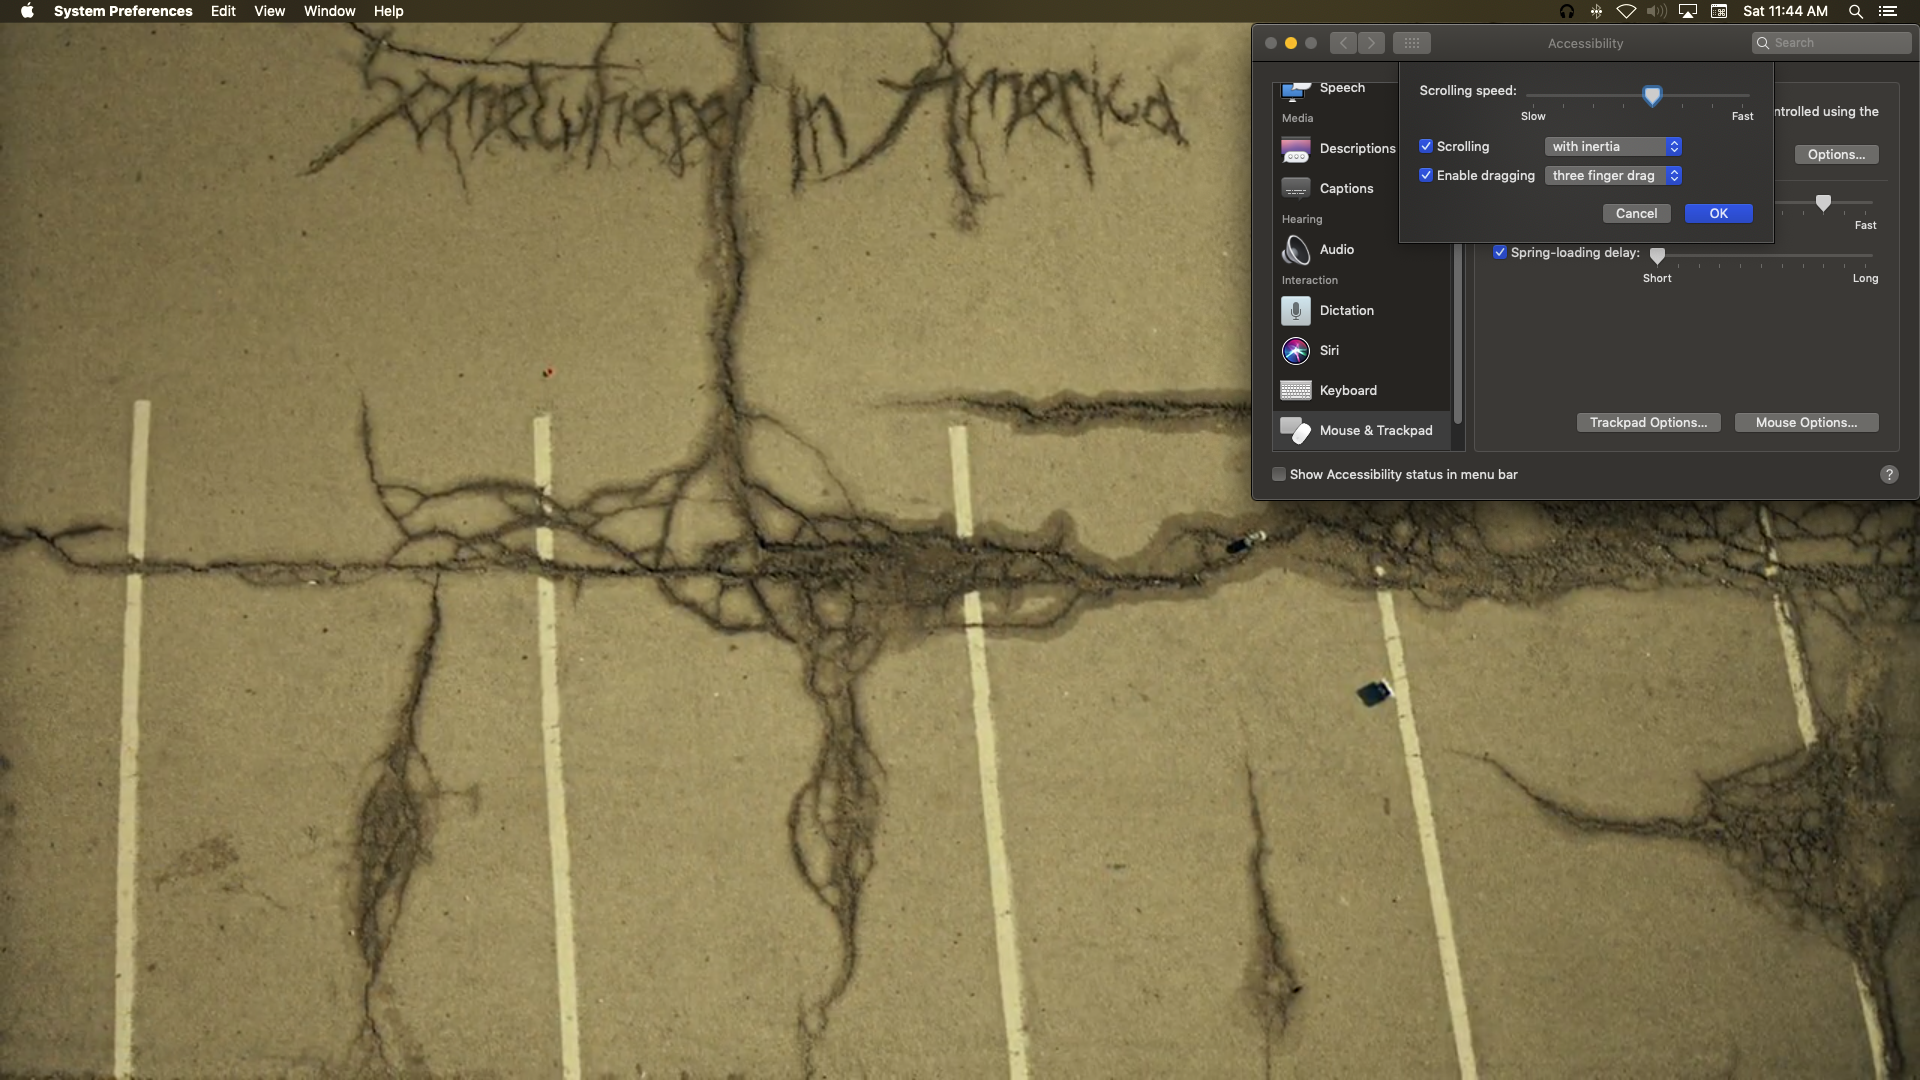Screen dimensions: 1920x1080
Task: Open the View menu
Action: (x=269, y=11)
